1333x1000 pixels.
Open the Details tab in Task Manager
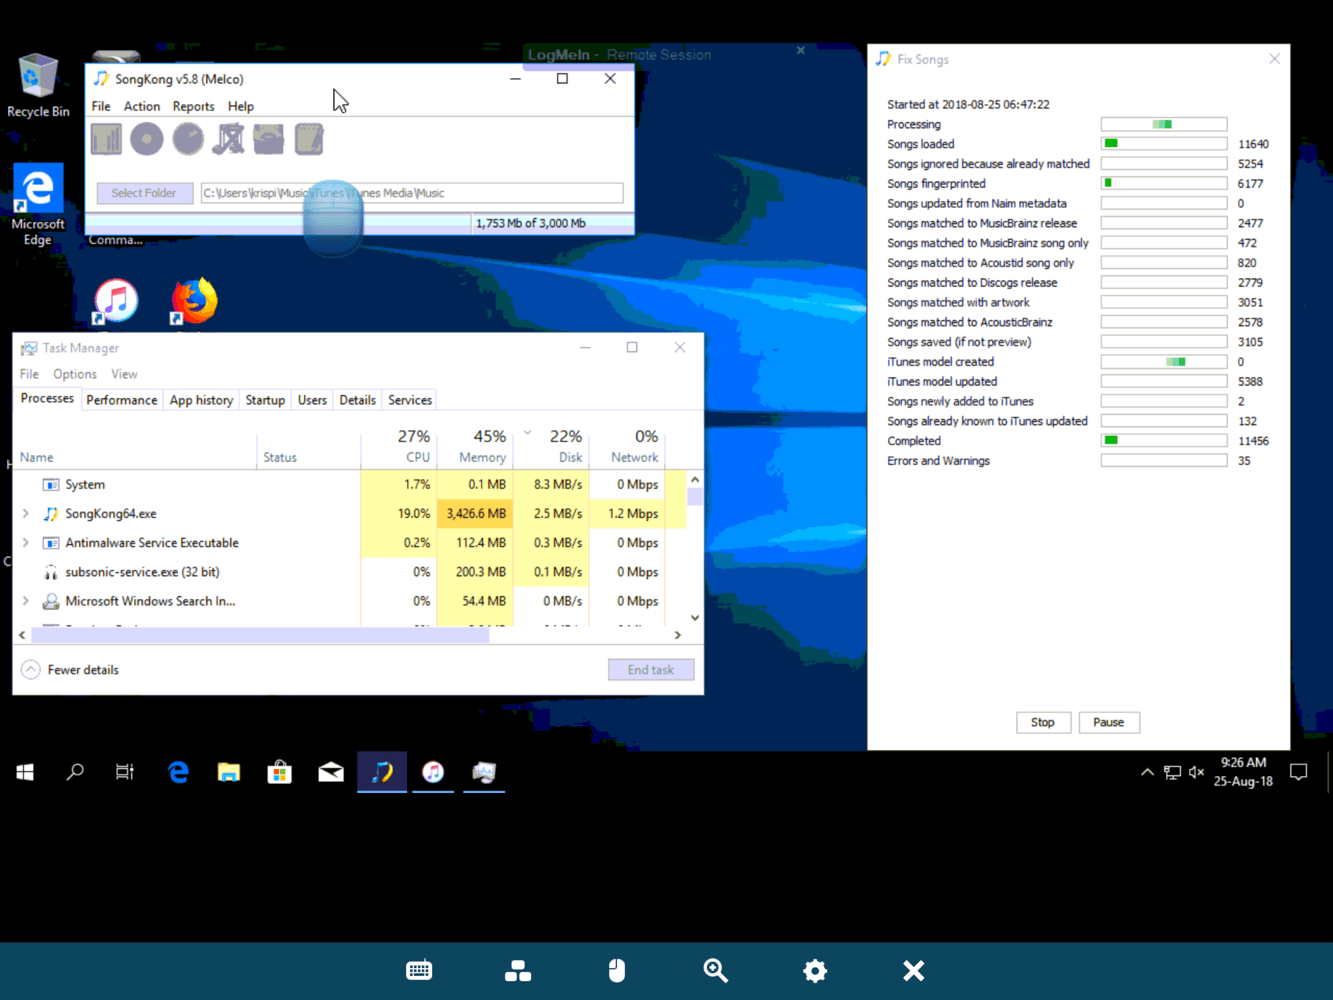(x=357, y=400)
